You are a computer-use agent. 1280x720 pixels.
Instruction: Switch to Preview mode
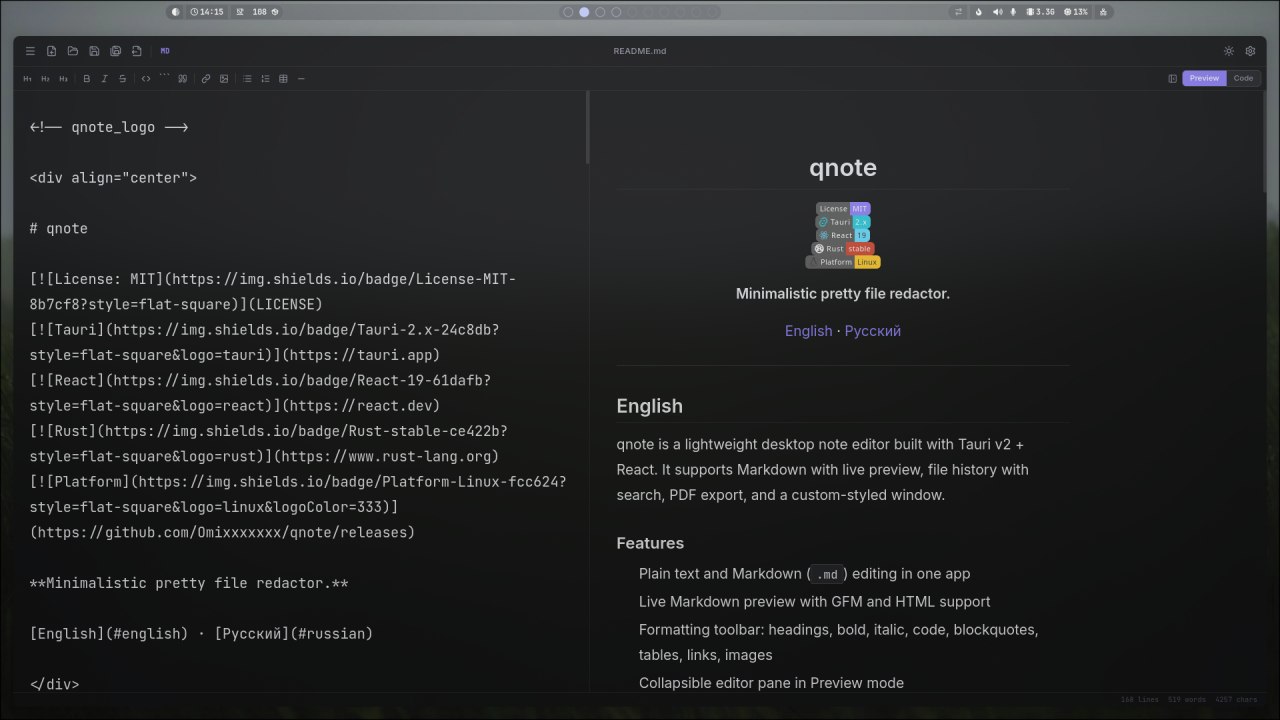point(1204,78)
